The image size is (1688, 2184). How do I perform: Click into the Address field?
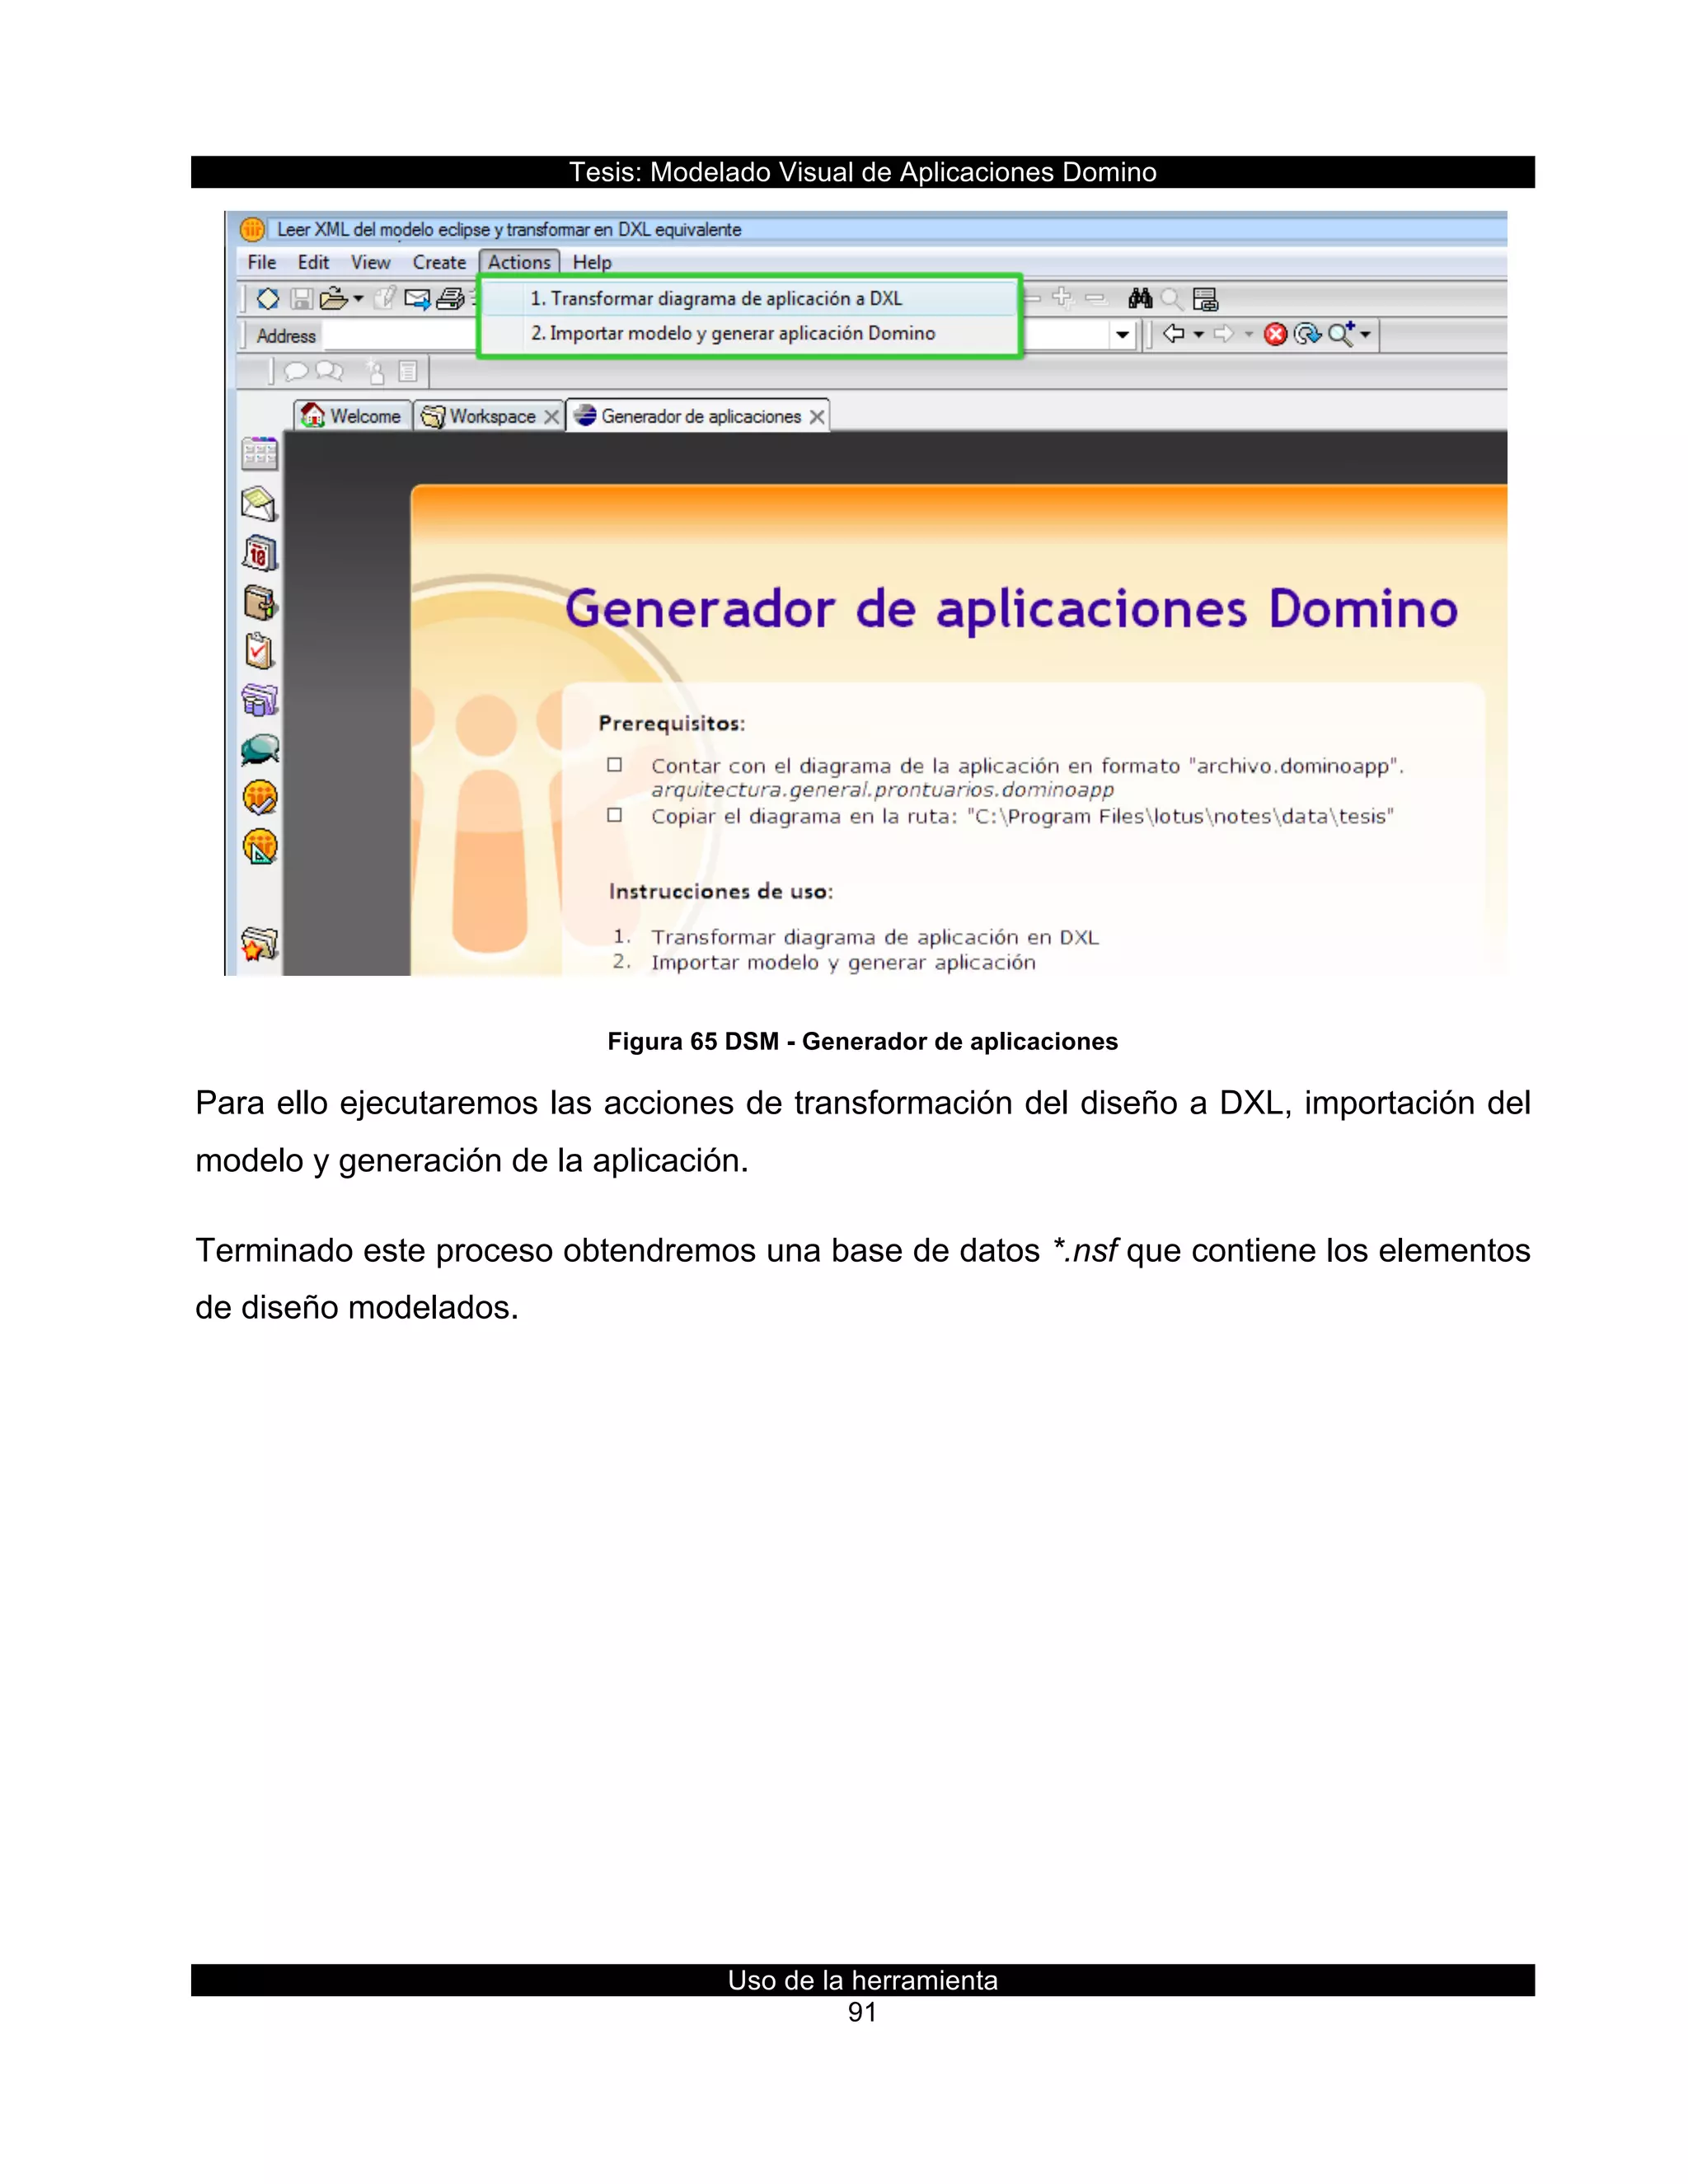tap(400, 335)
